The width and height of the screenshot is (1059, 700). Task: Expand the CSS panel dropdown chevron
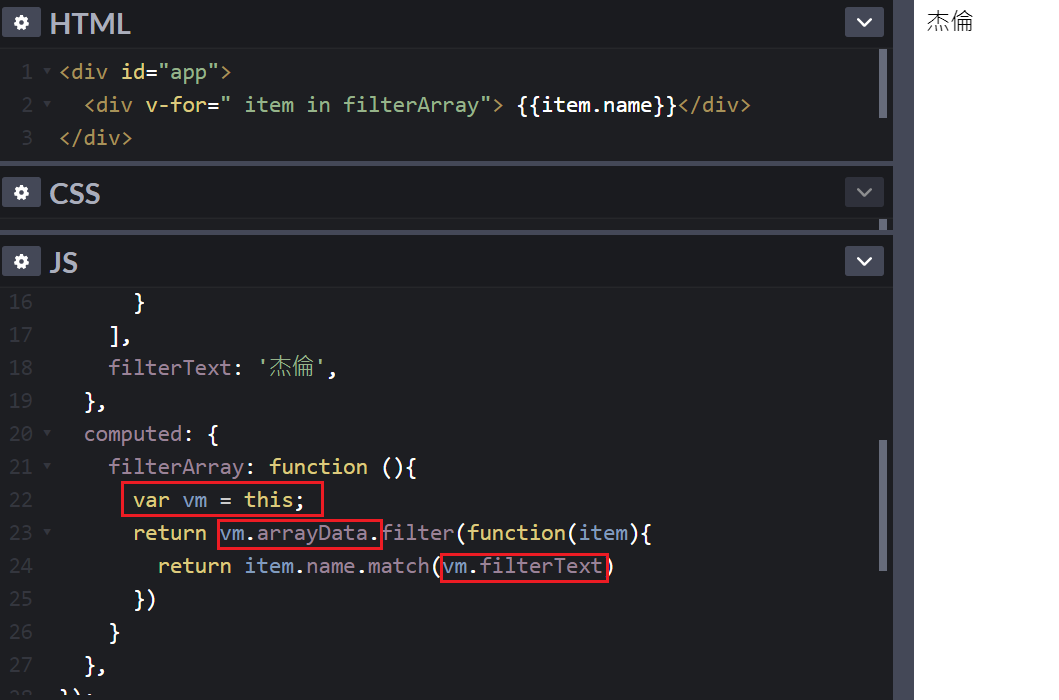(x=864, y=192)
